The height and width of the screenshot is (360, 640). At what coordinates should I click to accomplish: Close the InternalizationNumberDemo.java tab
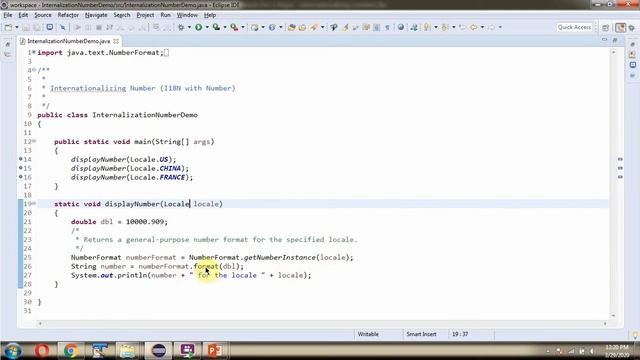116,41
